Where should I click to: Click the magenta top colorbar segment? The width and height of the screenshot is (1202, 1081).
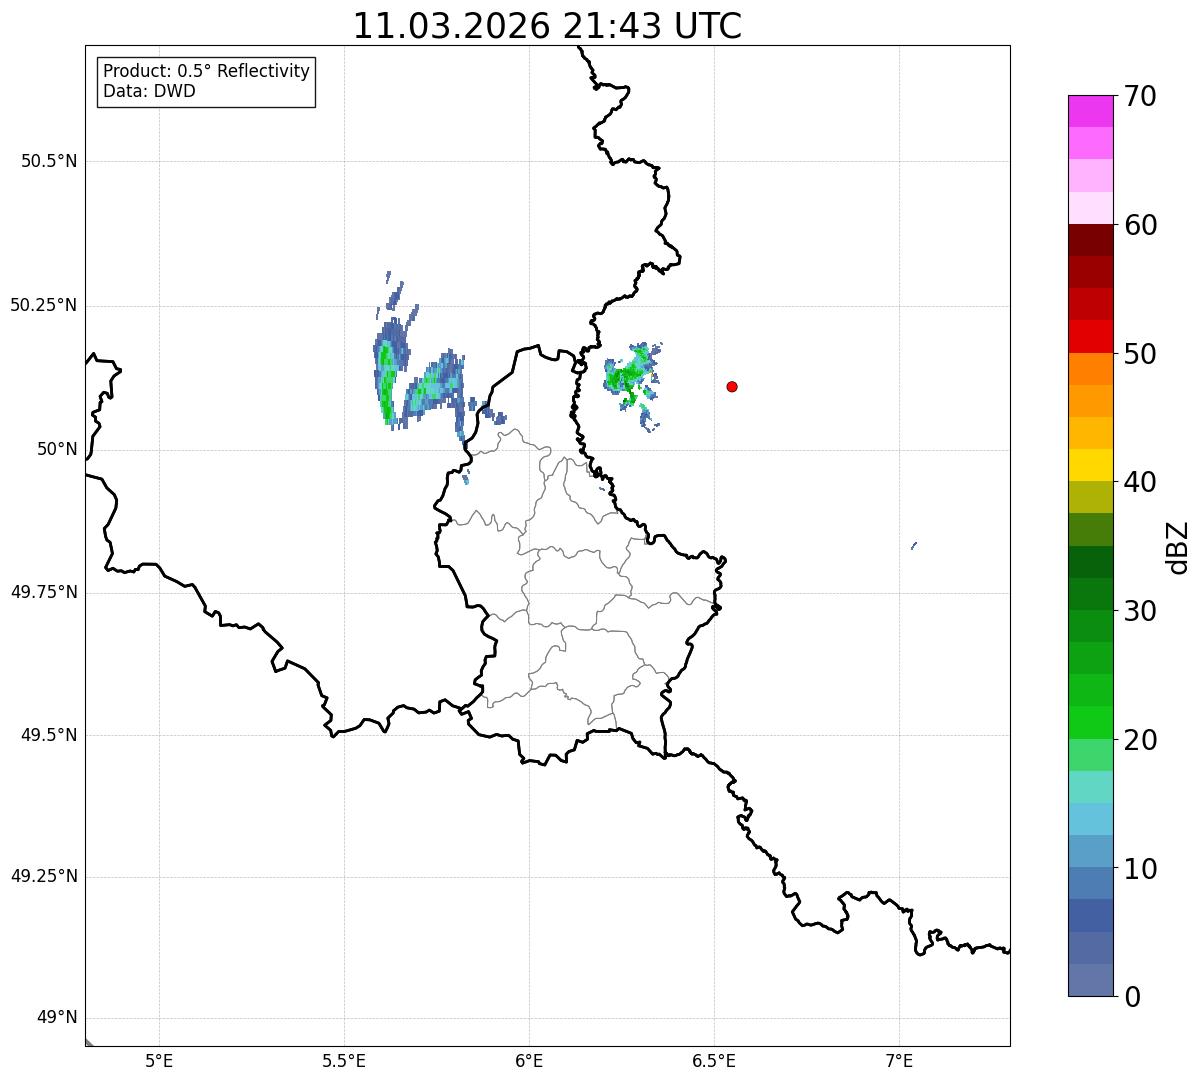1090,111
